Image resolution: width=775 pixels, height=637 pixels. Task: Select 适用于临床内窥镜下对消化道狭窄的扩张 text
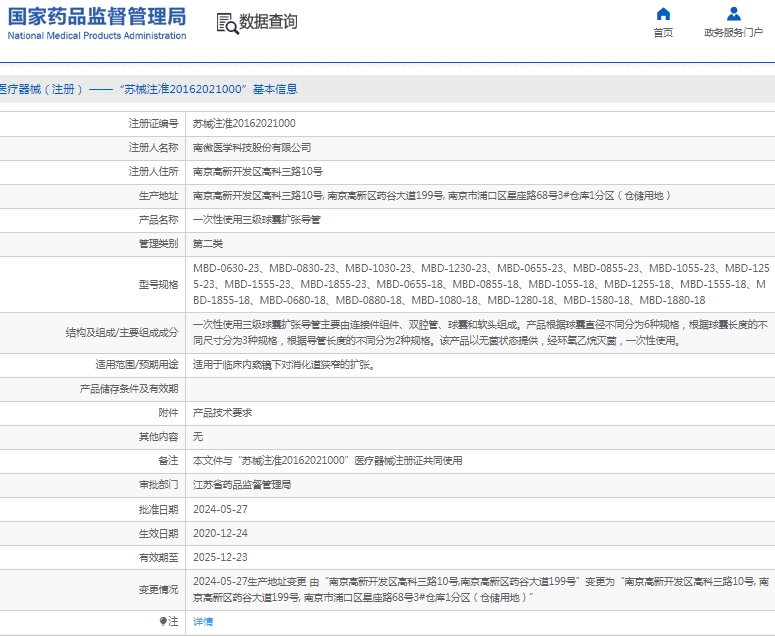click(x=282, y=365)
